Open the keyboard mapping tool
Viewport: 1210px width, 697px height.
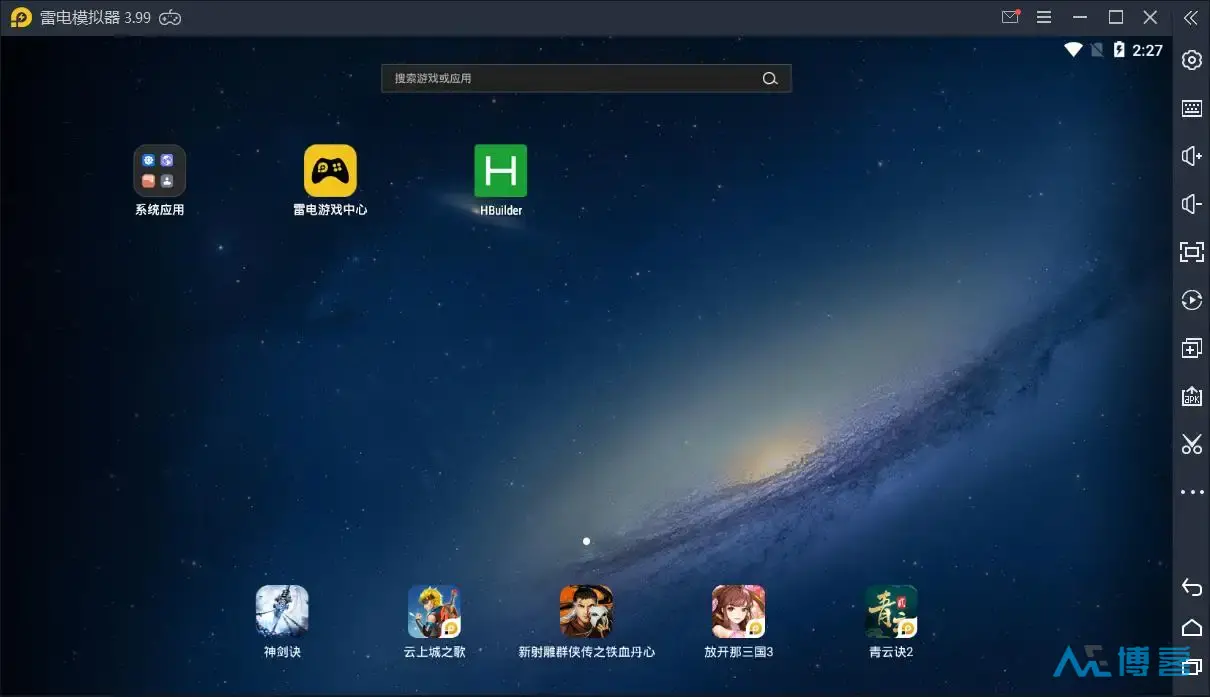coord(1191,108)
